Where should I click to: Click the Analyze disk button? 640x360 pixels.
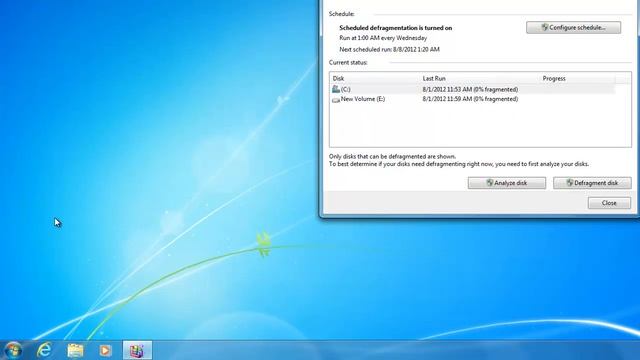coord(507,183)
